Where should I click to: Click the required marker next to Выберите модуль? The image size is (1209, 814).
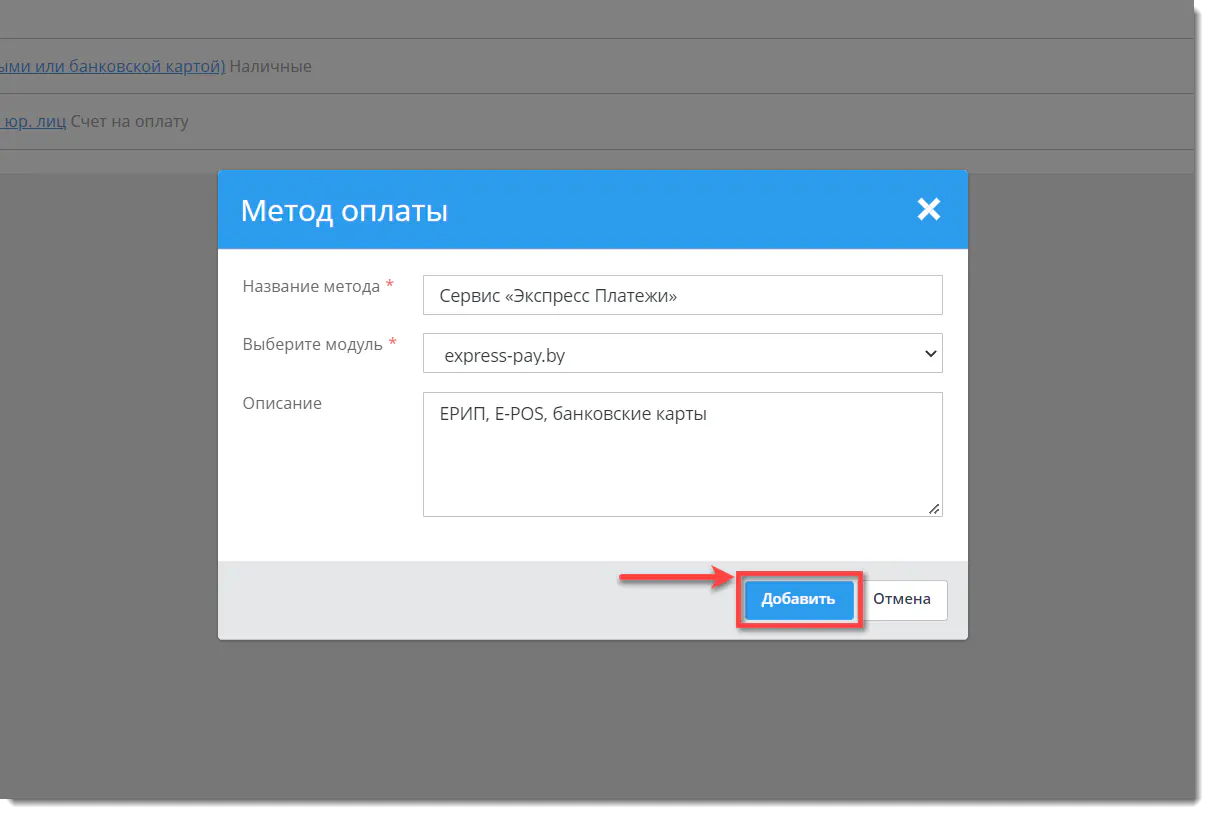391,343
